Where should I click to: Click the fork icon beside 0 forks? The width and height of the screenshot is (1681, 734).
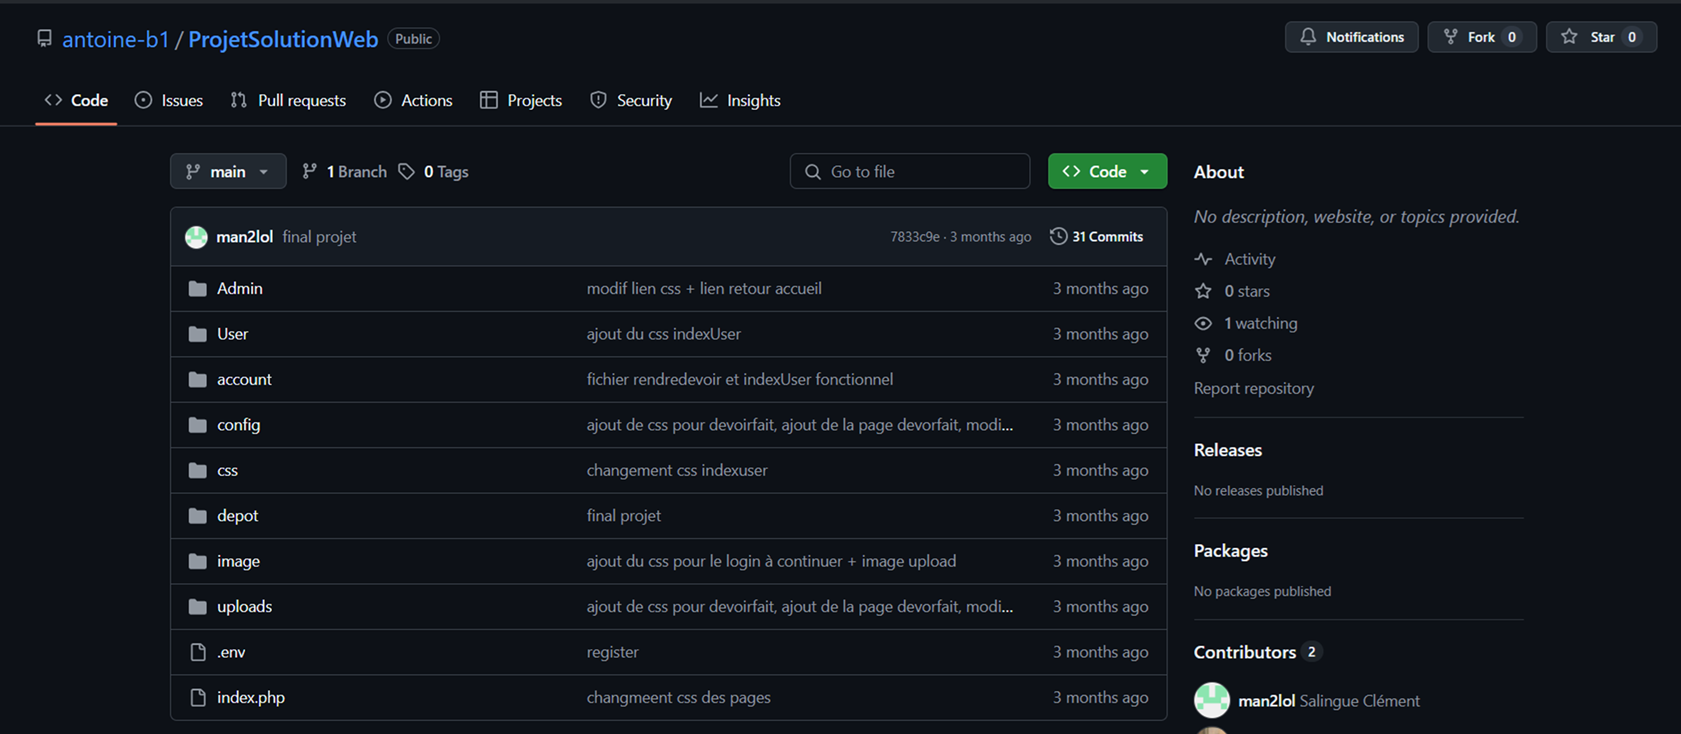point(1203,355)
